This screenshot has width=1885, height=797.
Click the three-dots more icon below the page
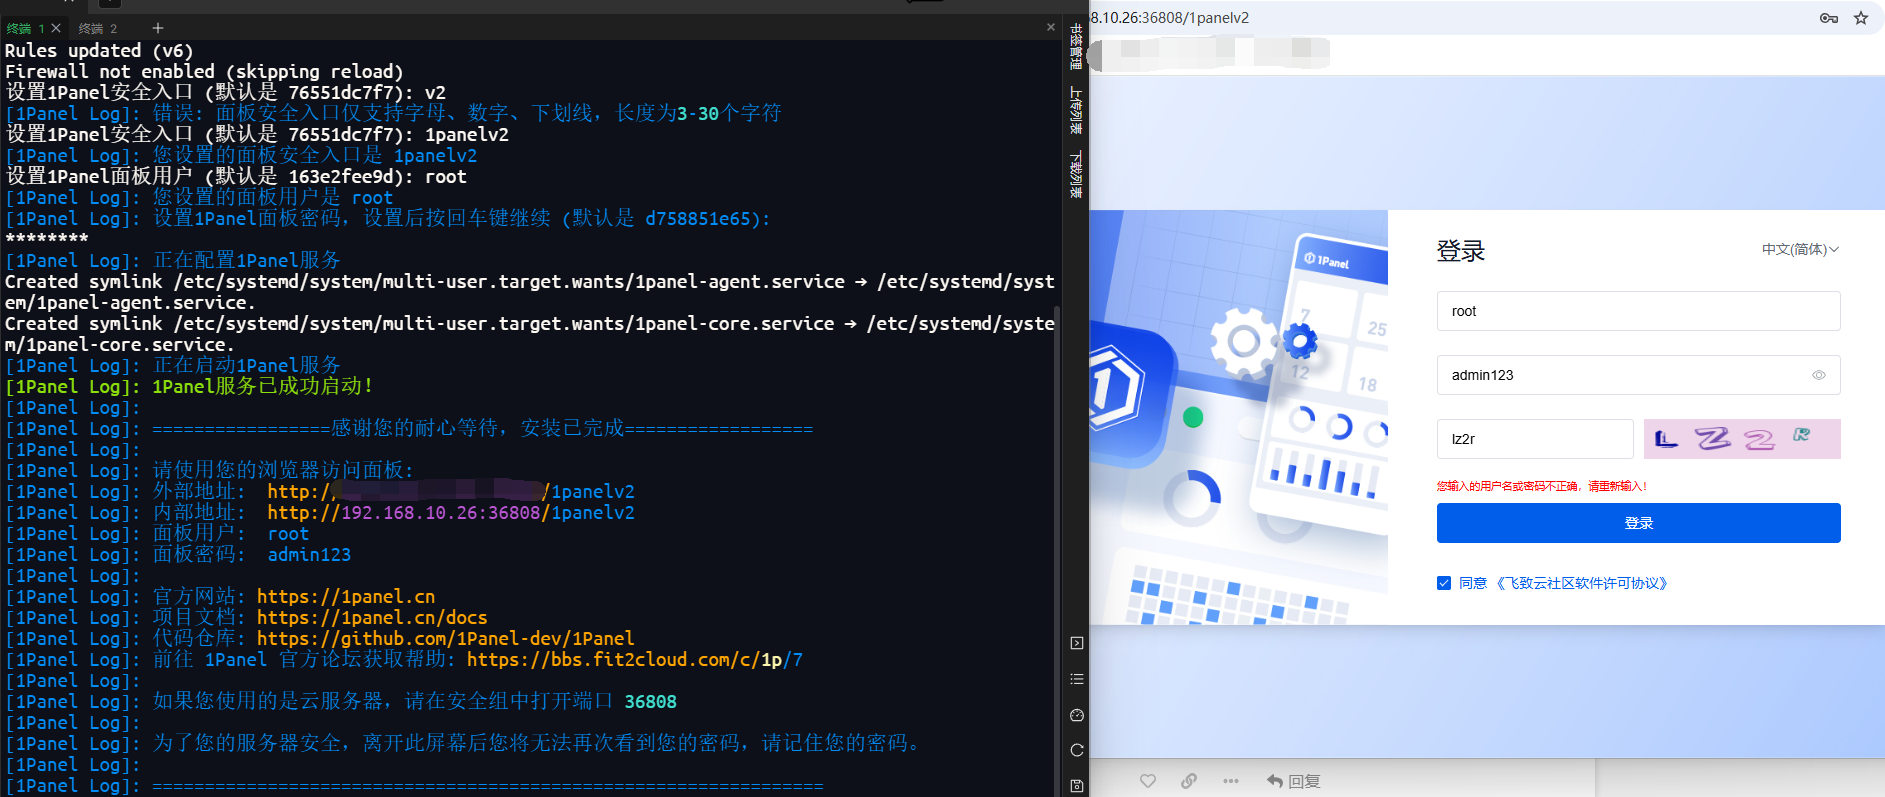(1231, 781)
